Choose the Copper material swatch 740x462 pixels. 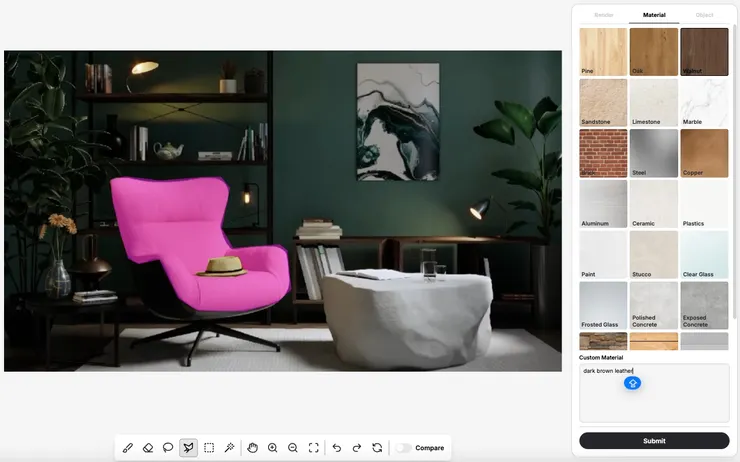pos(704,153)
